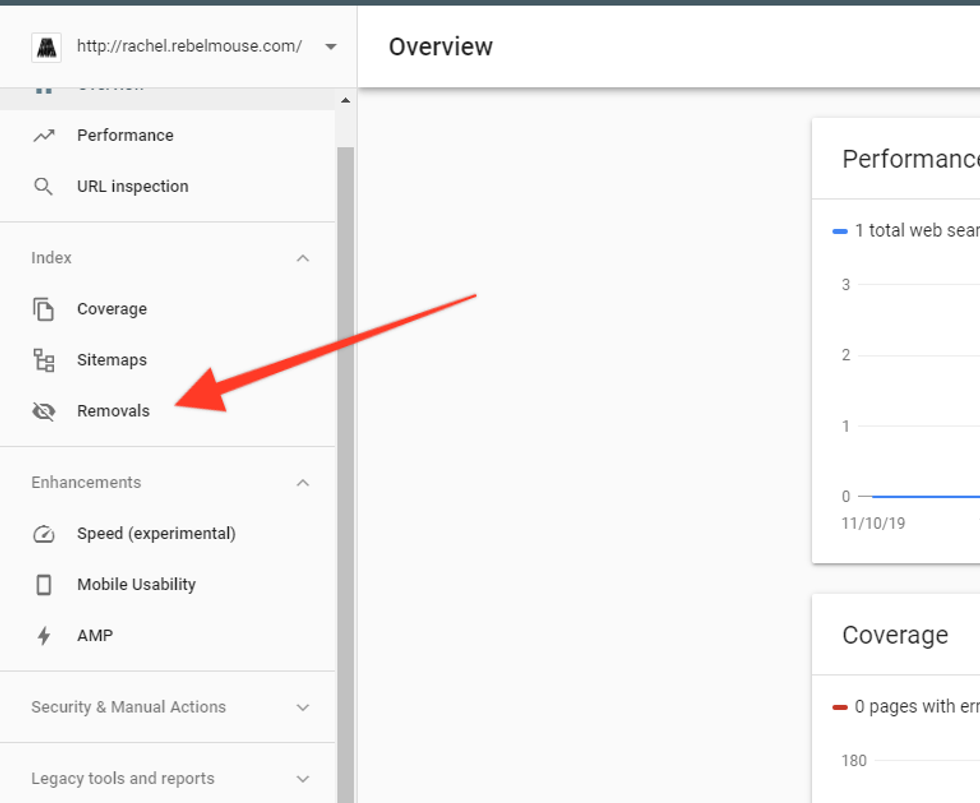Click the Mobile Usability phone icon
The image size is (980, 803).
point(43,585)
